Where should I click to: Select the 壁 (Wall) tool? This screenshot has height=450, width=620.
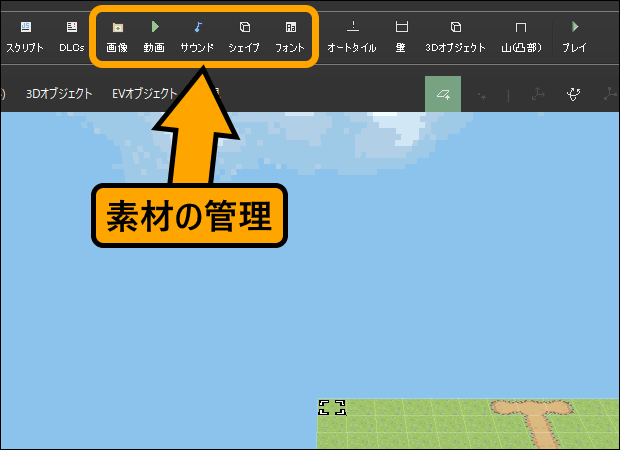401,35
